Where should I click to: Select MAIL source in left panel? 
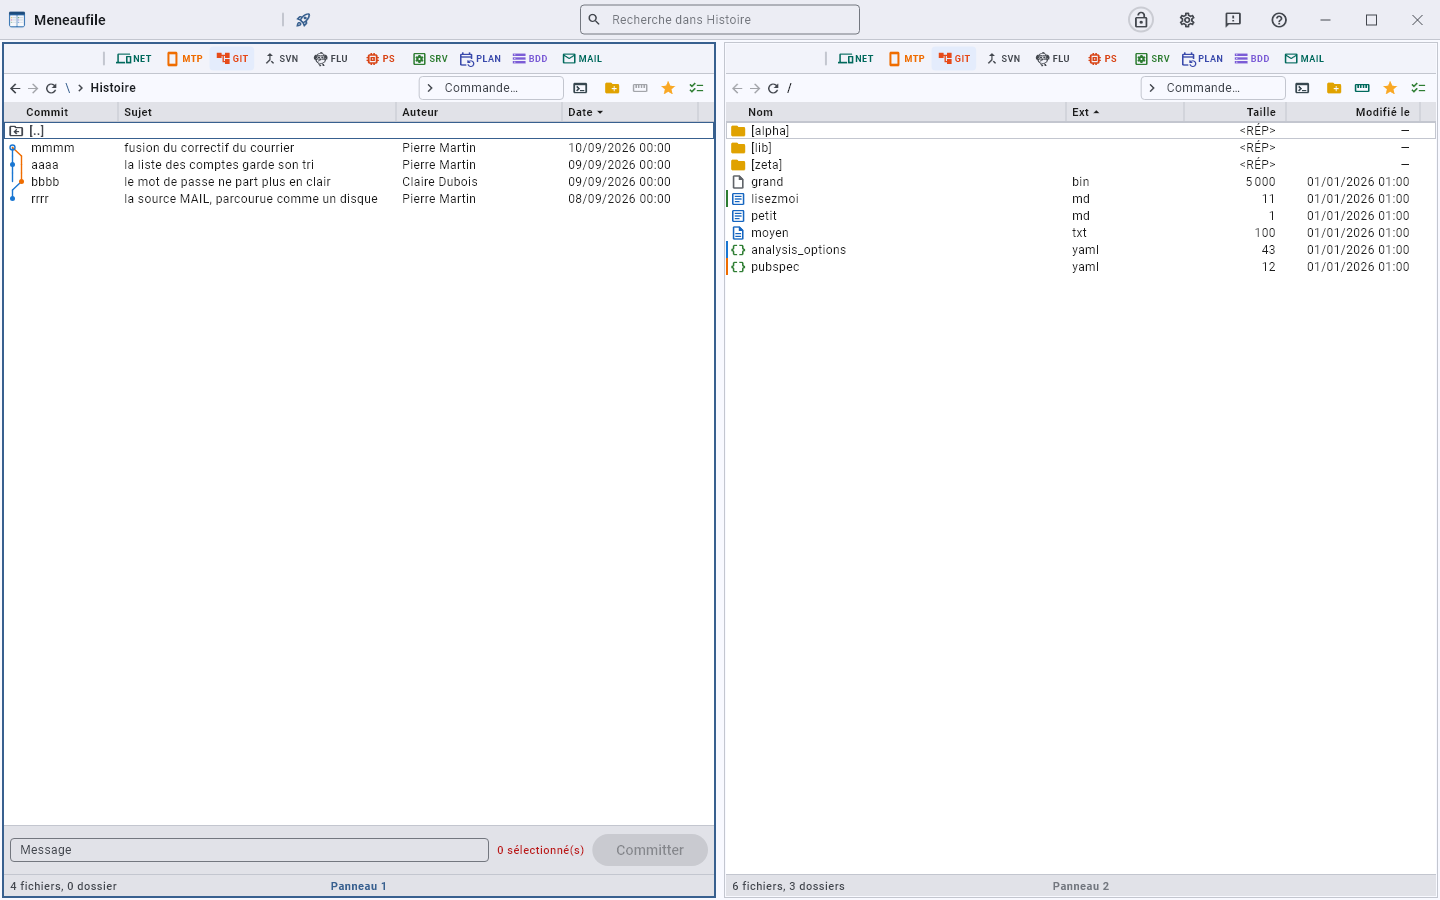[x=582, y=59]
